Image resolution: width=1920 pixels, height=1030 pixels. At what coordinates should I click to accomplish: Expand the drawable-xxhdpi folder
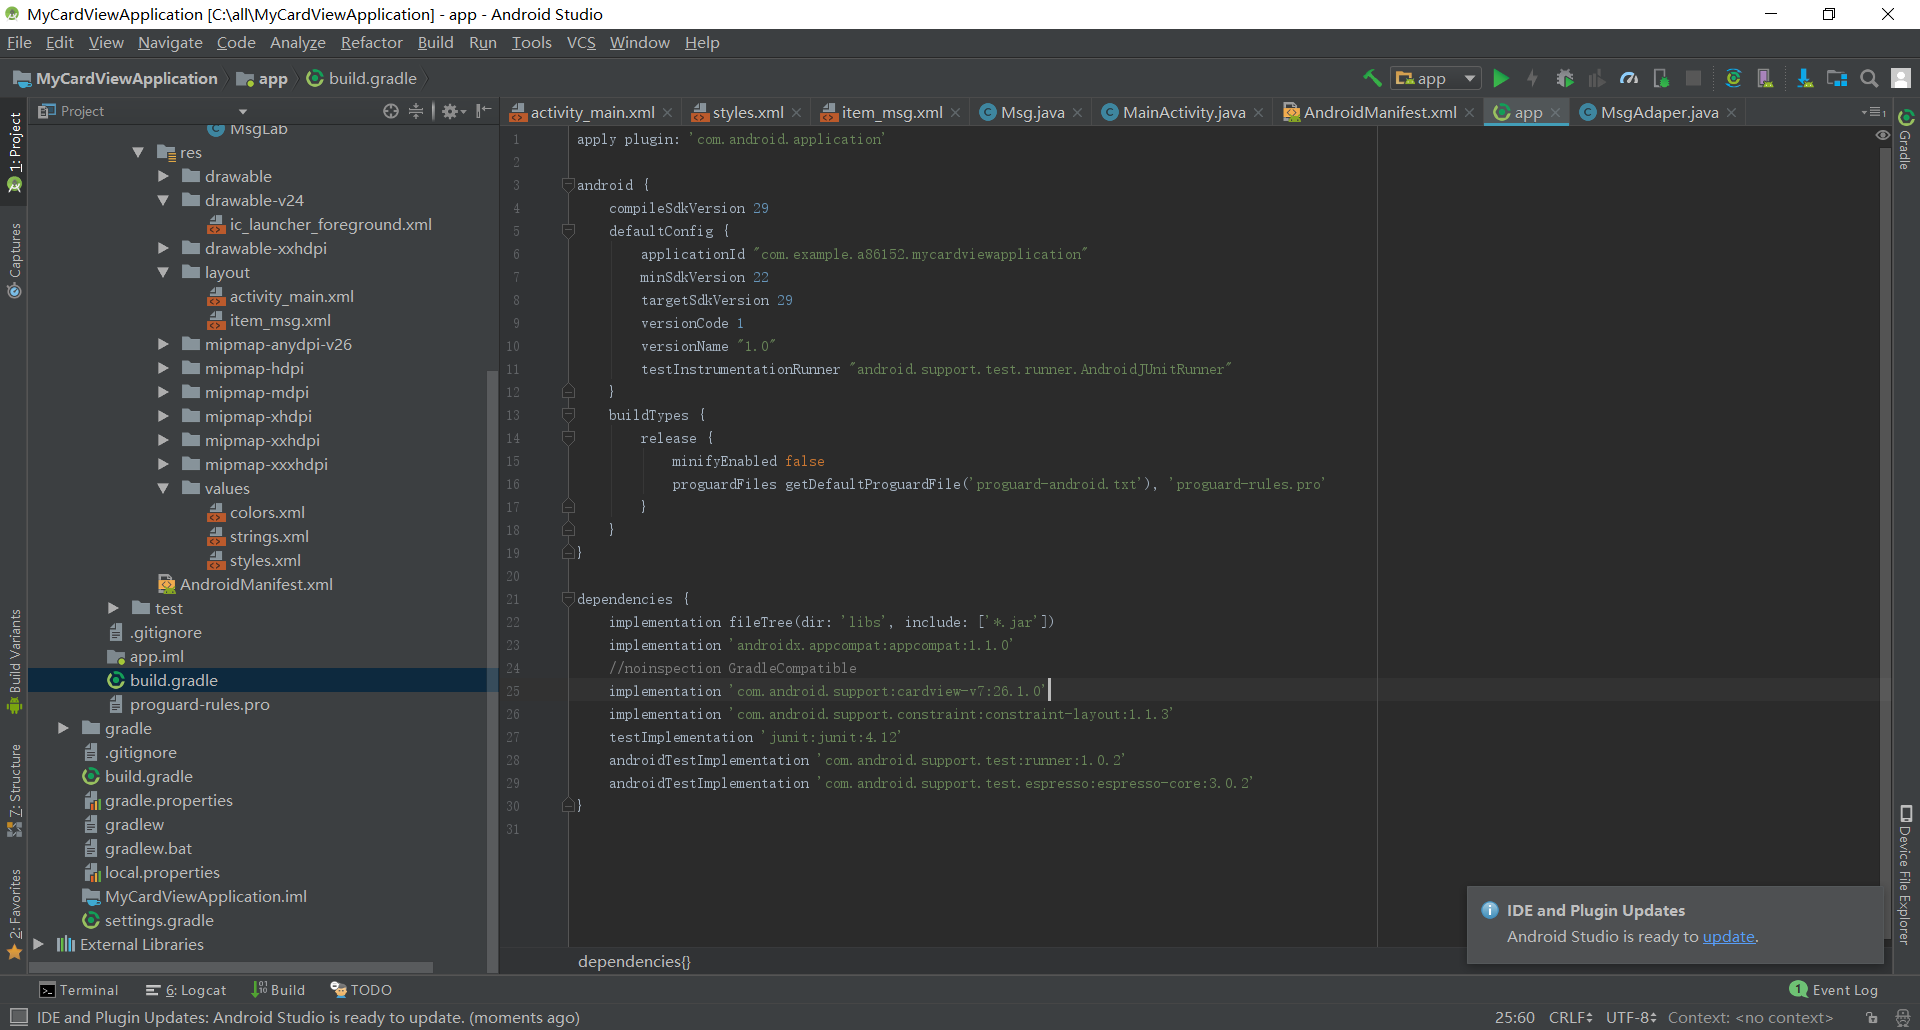pyautogui.click(x=163, y=248)
